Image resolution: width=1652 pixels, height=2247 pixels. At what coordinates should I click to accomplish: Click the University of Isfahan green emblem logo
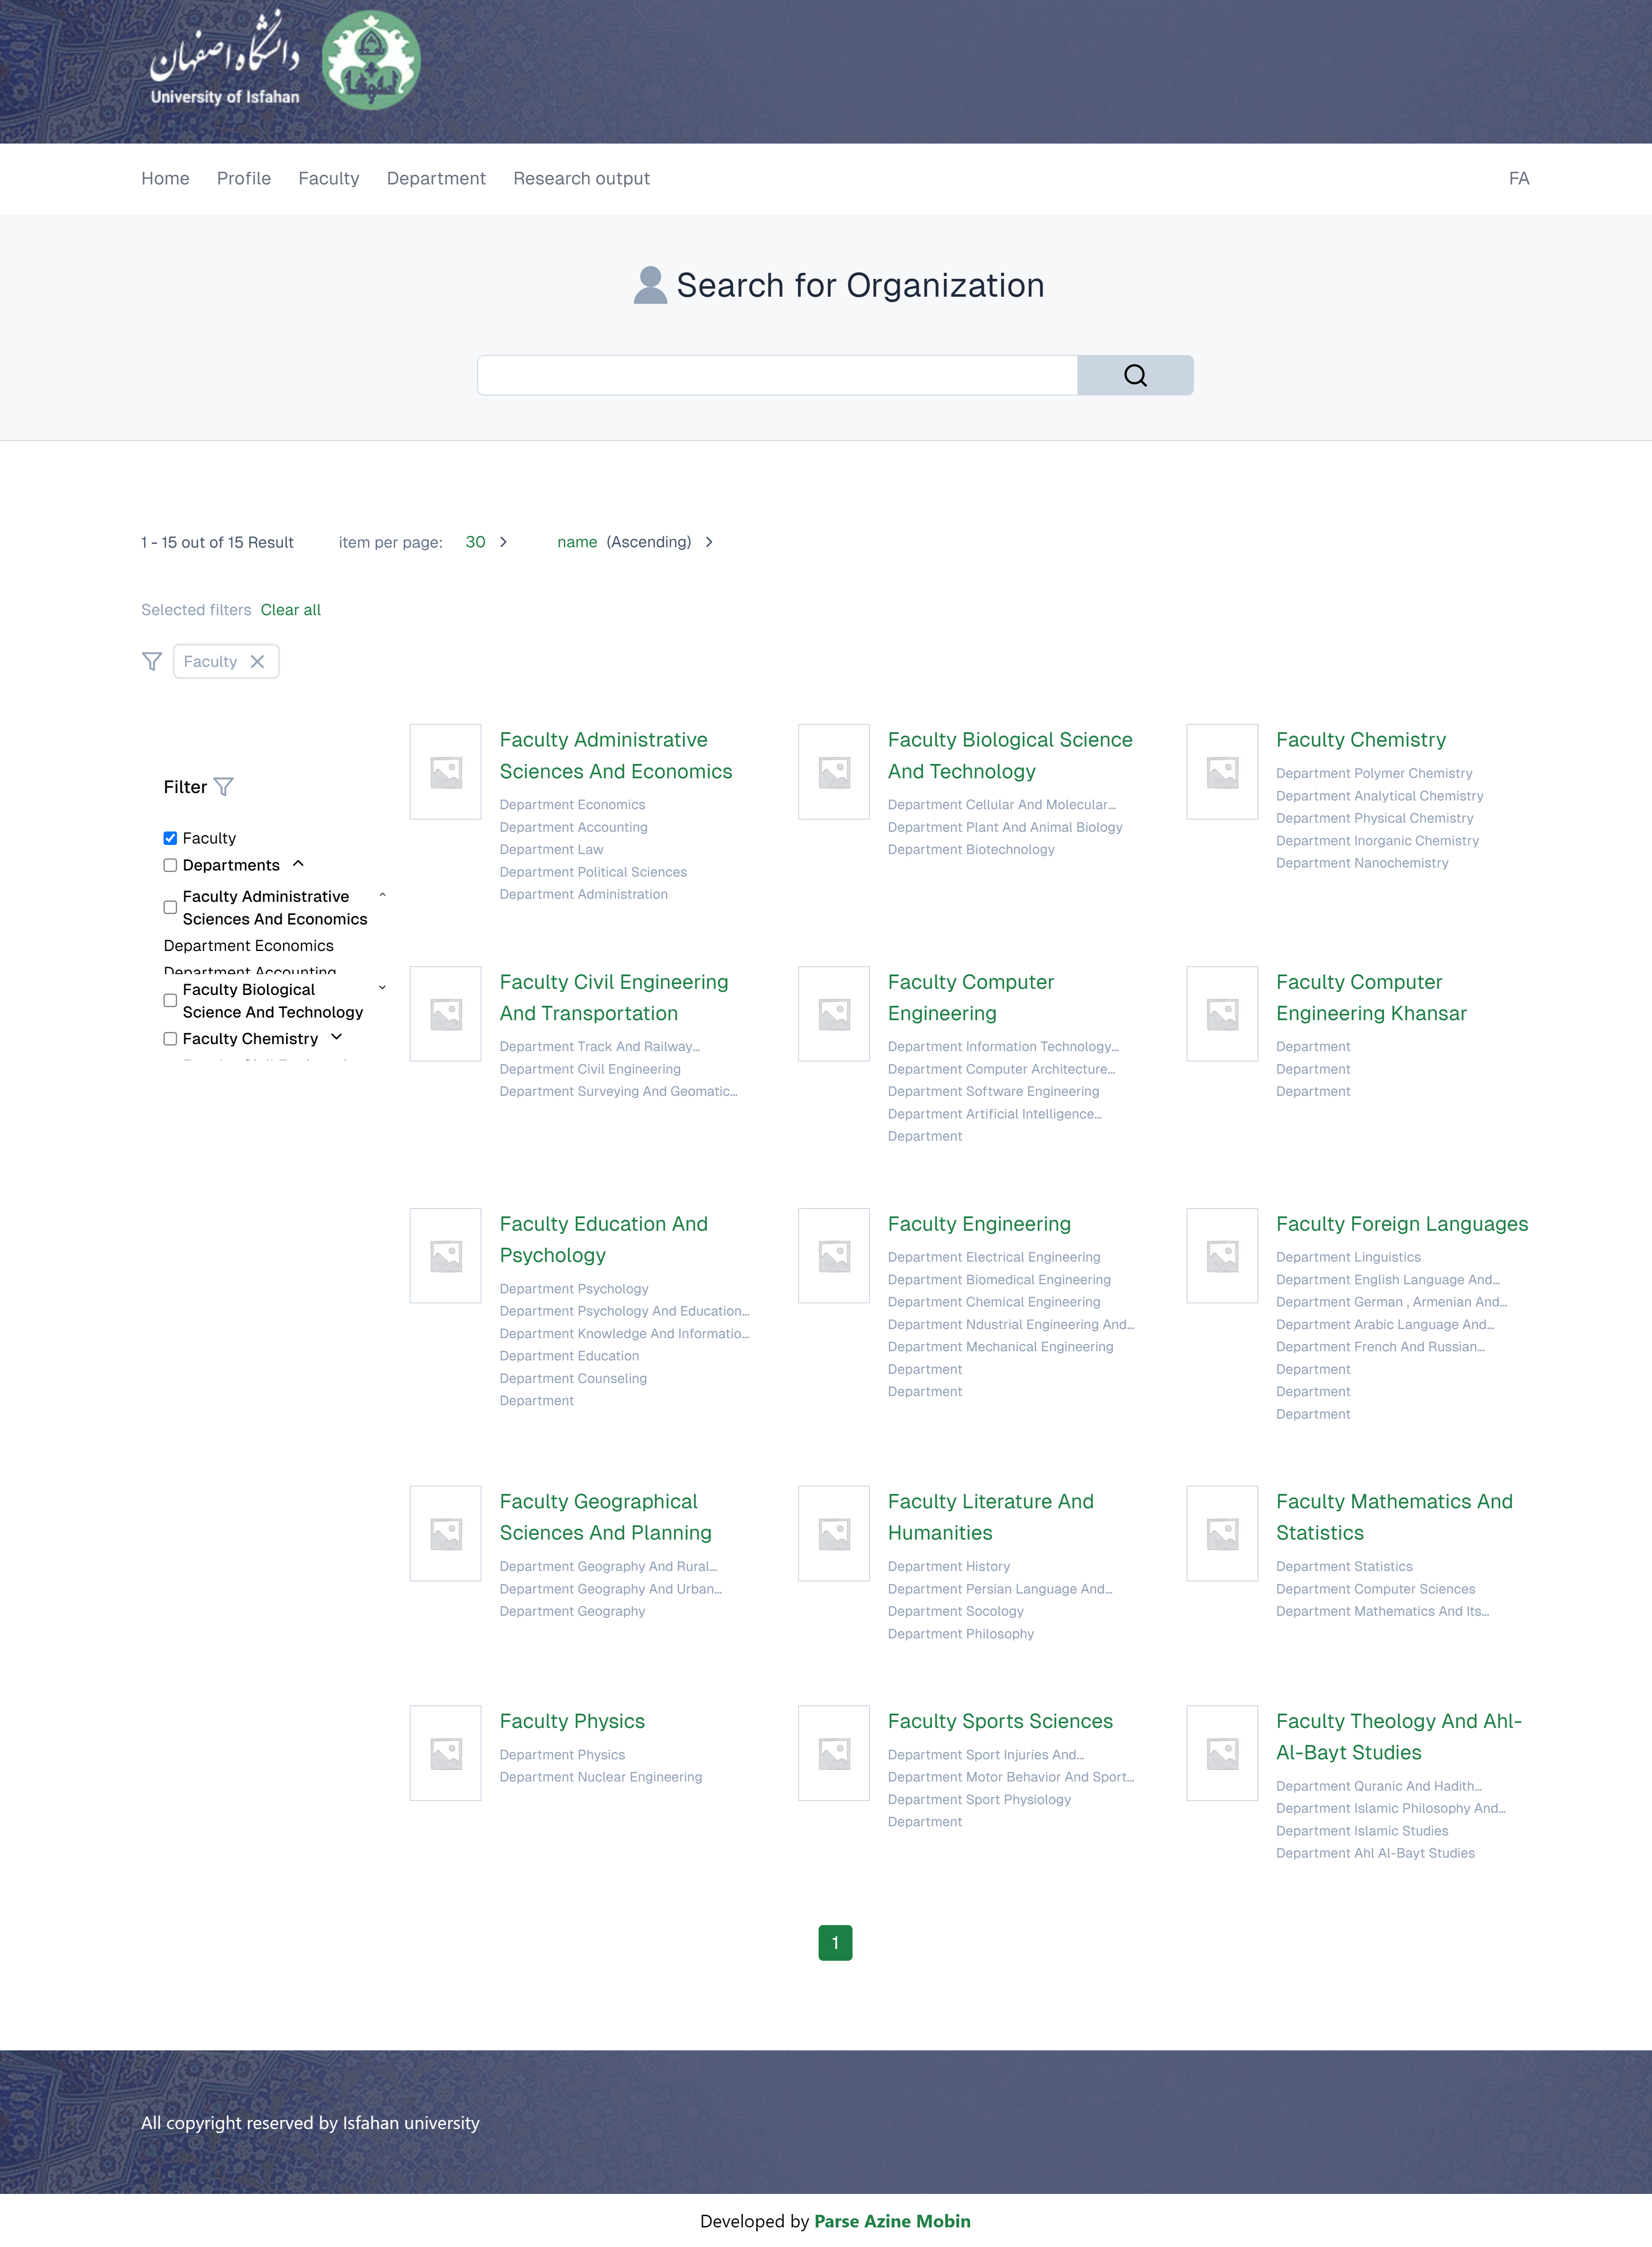(x=371, y=60)
